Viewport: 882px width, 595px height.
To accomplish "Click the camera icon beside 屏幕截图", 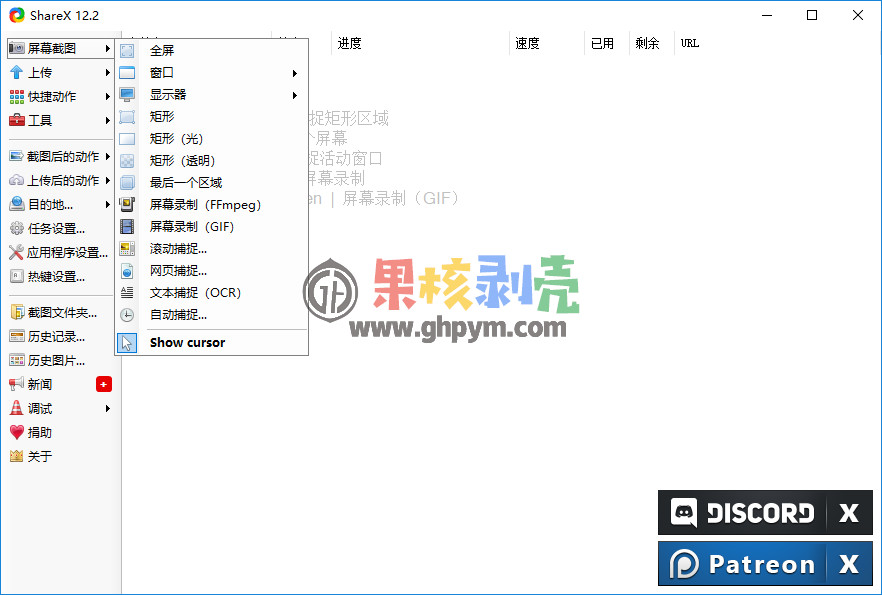I will pyautogui.click(x=17, y=48).
